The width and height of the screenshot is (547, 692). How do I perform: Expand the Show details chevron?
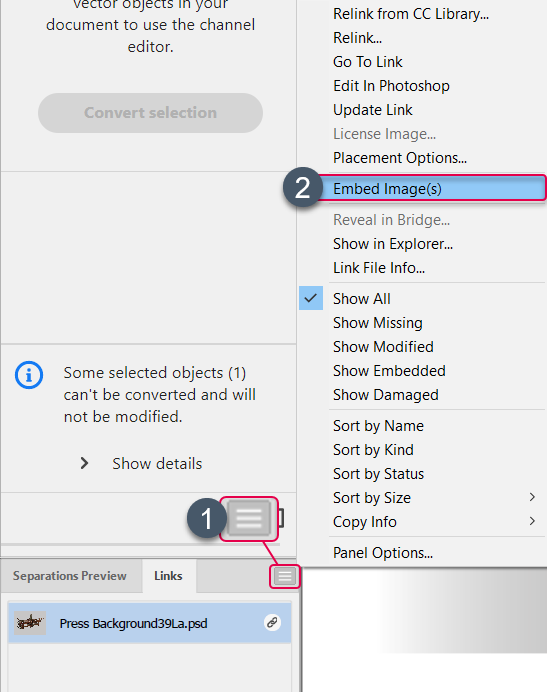pos(84,463)
